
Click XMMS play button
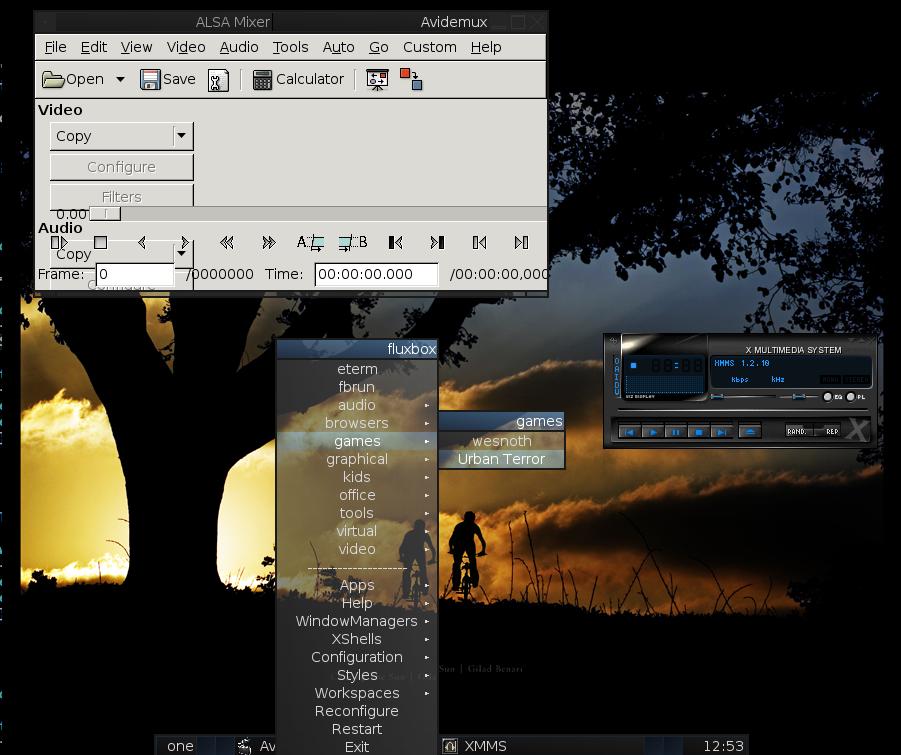[x=653, y=432]
